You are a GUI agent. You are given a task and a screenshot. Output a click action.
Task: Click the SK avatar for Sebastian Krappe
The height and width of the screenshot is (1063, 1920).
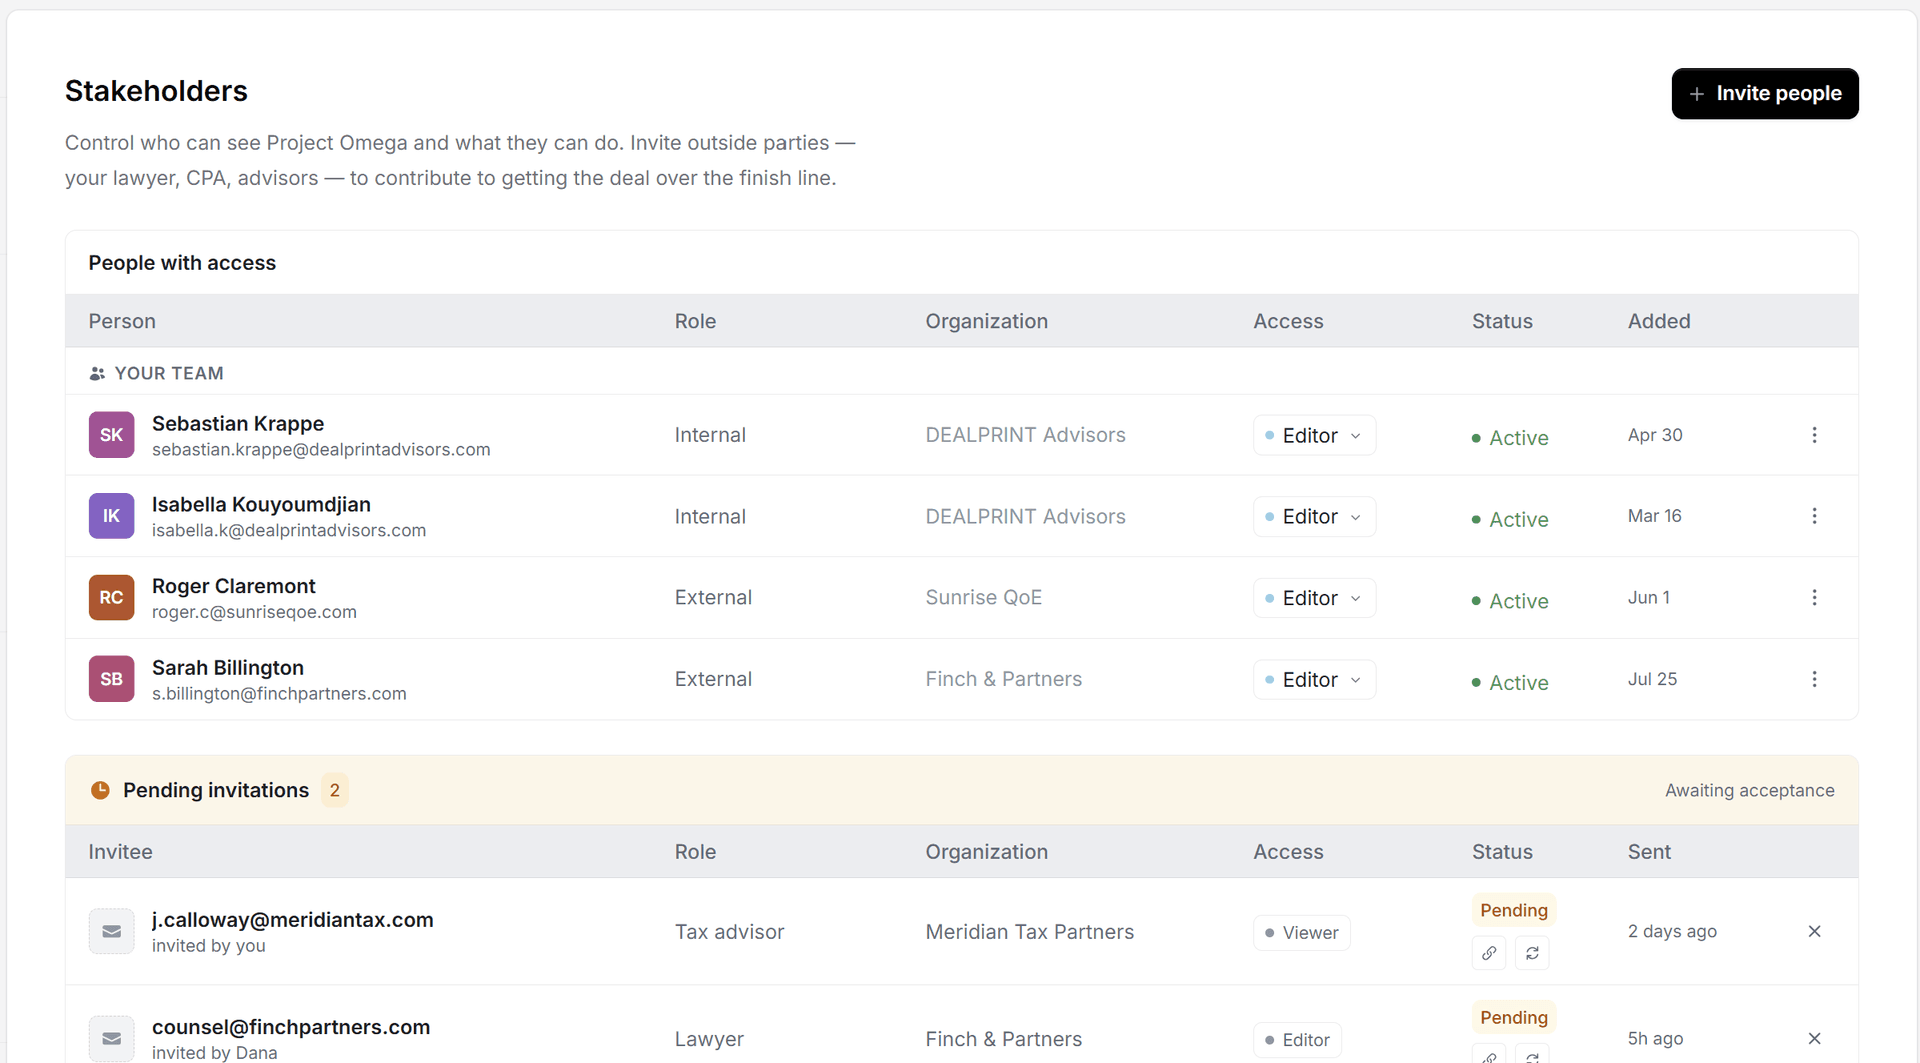click(x=111, y=435)
